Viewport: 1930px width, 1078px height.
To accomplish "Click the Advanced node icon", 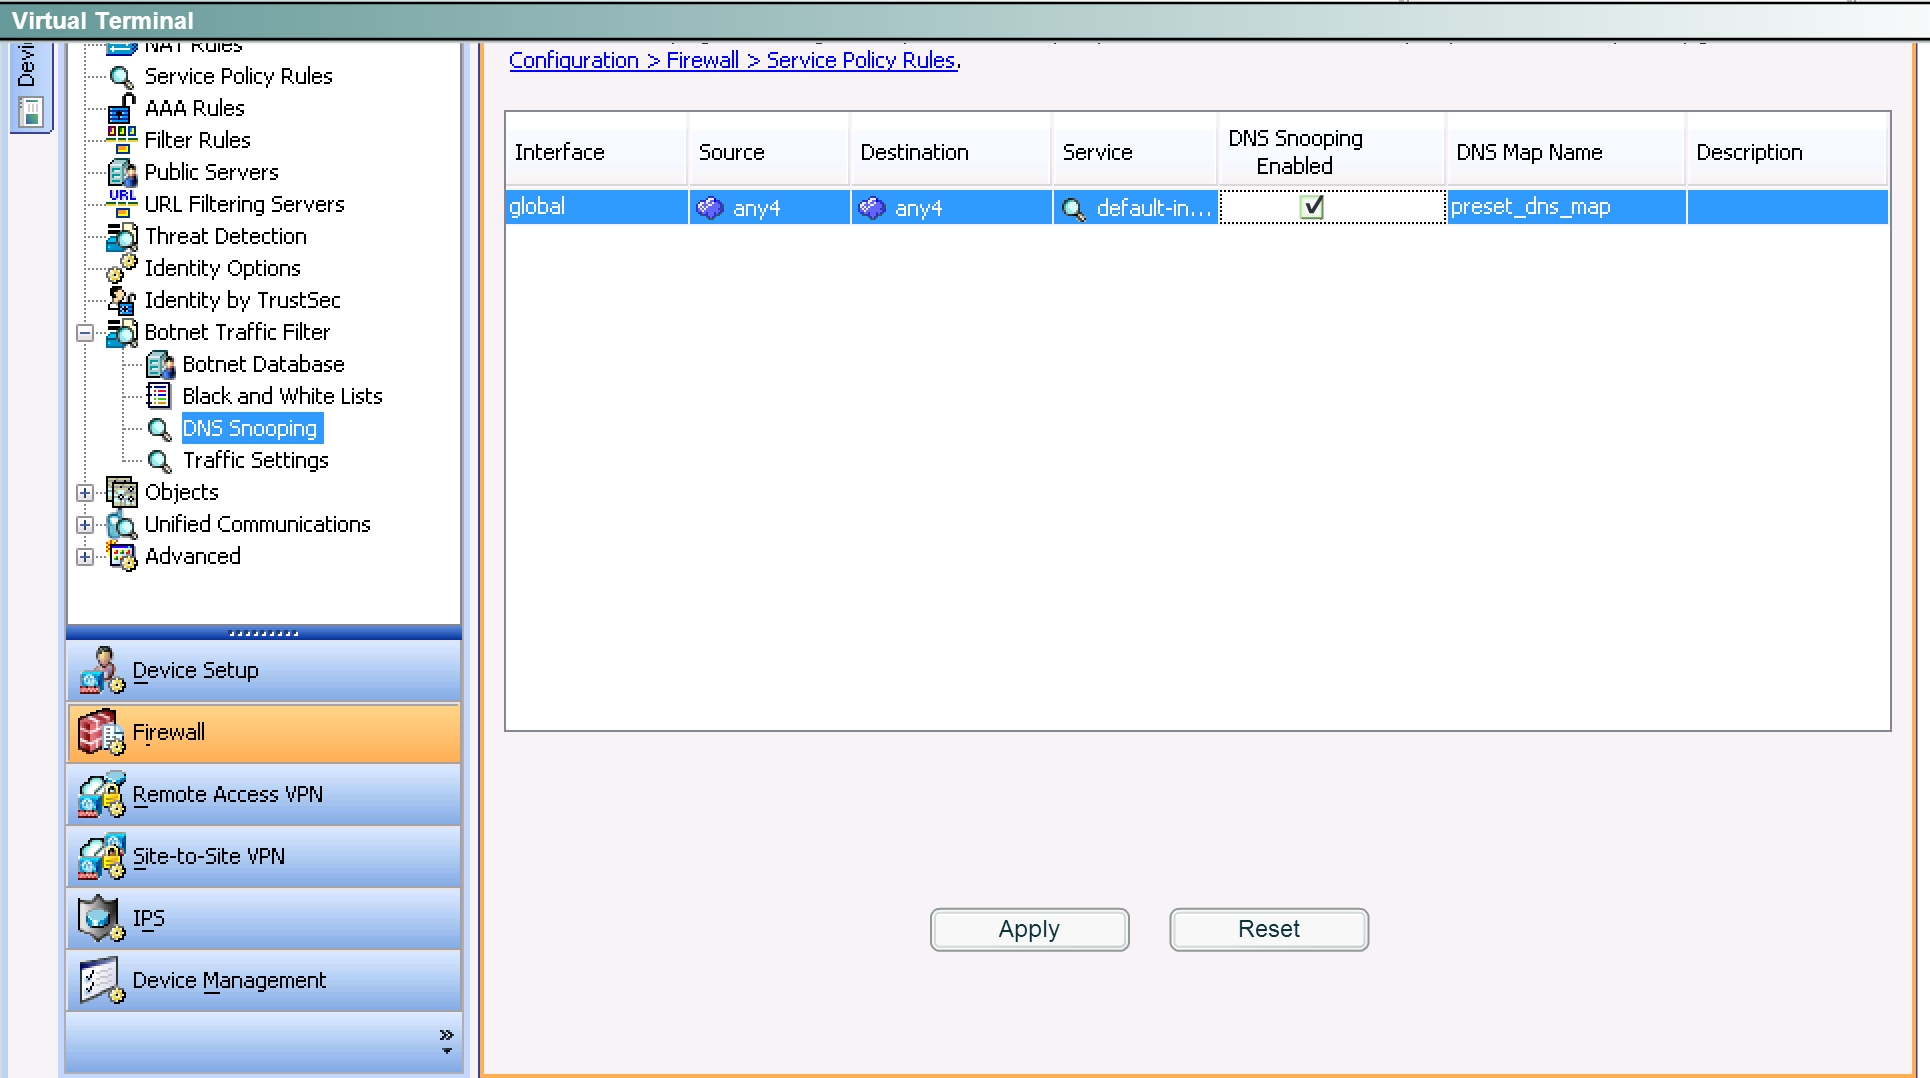I will tap(122, 556).
